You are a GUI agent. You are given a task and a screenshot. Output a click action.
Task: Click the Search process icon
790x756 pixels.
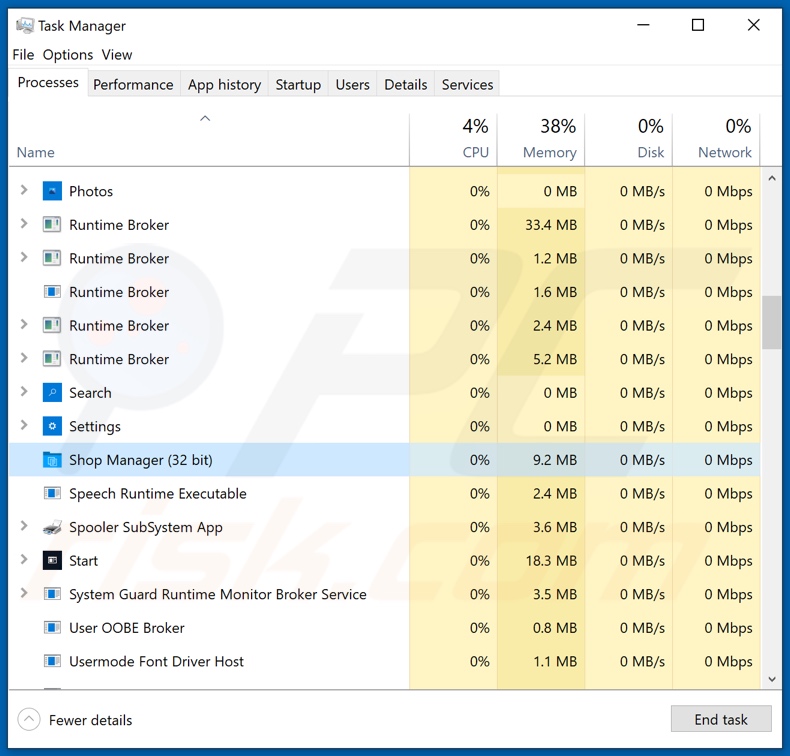point(52,393)
